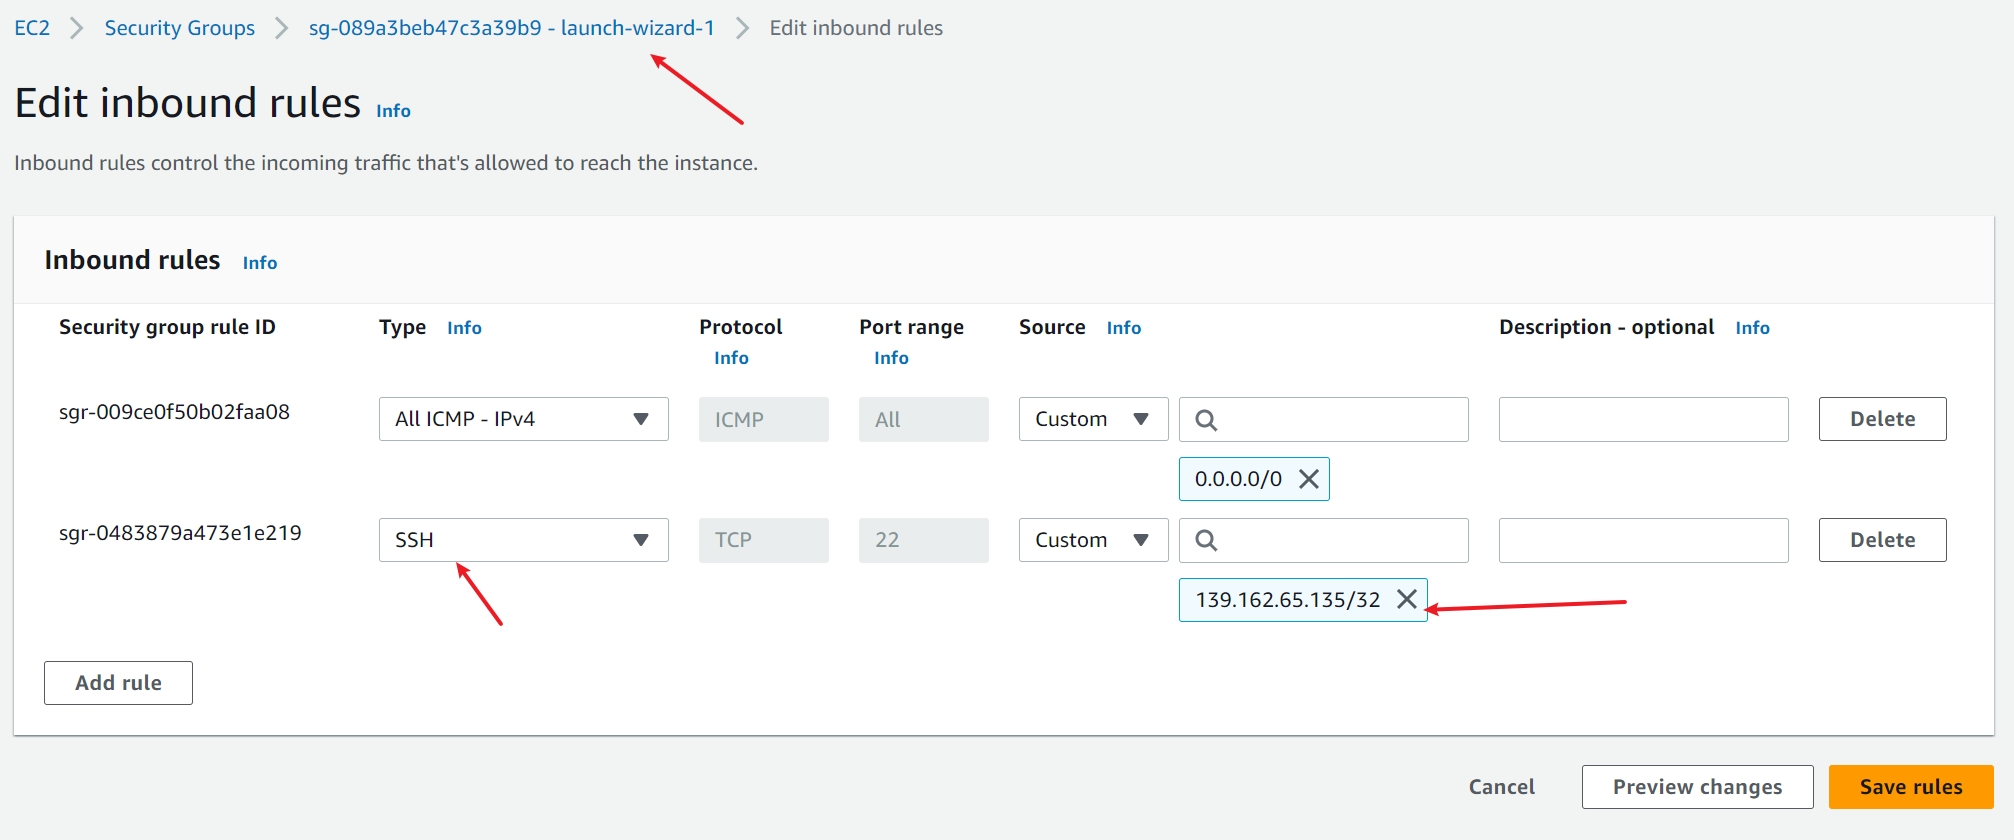Image resolution: width=2014 pixels, height=840 pixels.
Task: Remove the 0.0.0.0/0 source tag
Action: pyautogui.click(x=1308, y=479)
